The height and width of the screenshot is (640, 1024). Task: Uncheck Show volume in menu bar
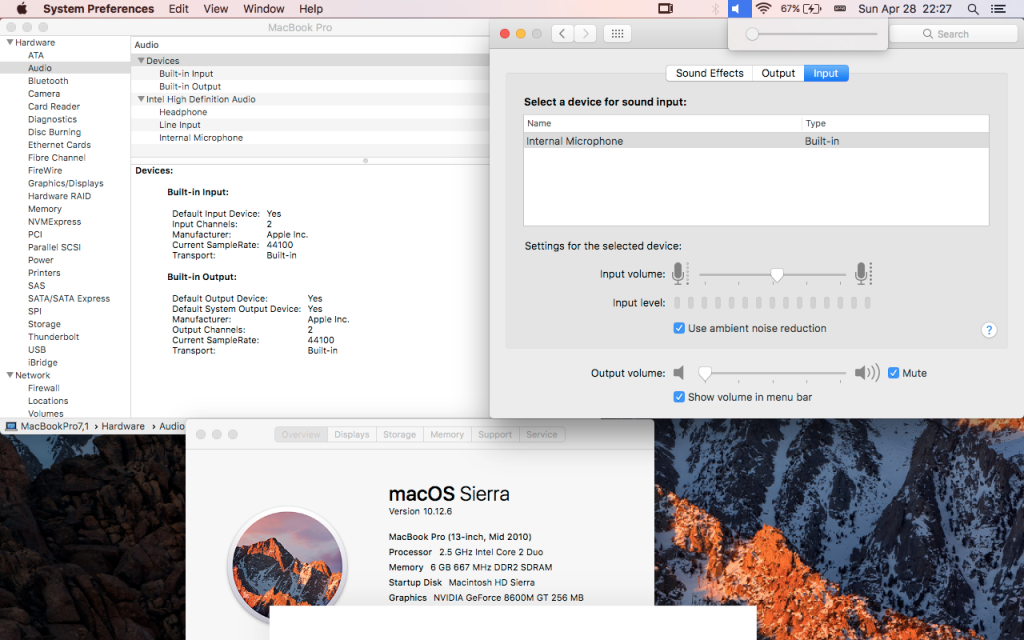[x=680, y=396]
